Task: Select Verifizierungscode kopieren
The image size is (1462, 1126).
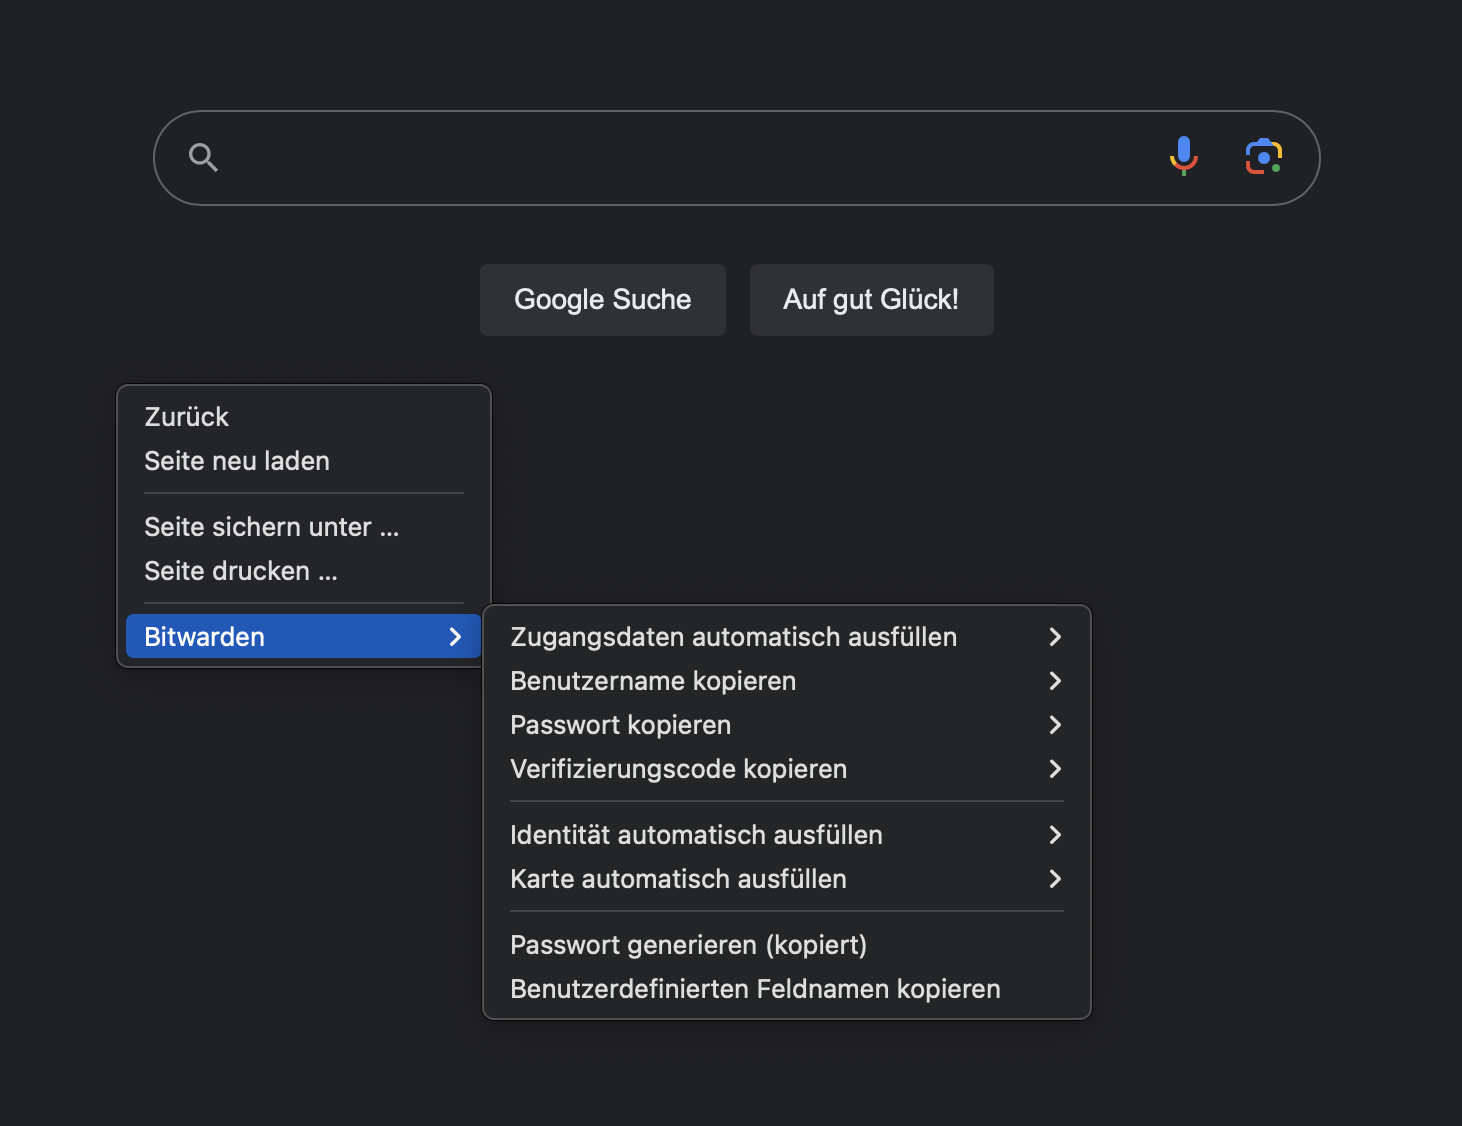Action: point(787,769)
